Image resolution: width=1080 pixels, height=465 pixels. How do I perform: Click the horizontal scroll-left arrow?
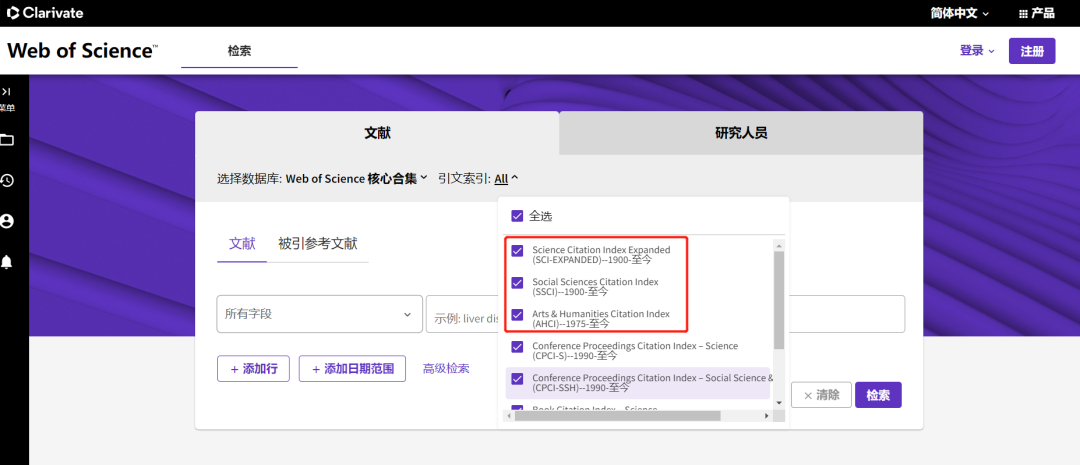click(x=510, y=415)
